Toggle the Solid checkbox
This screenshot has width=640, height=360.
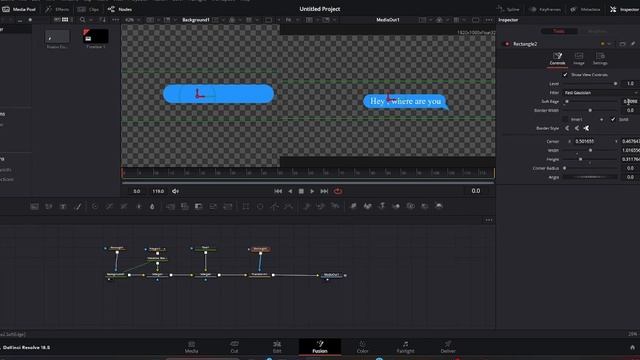pyautogui.click(x=613, y=119)
